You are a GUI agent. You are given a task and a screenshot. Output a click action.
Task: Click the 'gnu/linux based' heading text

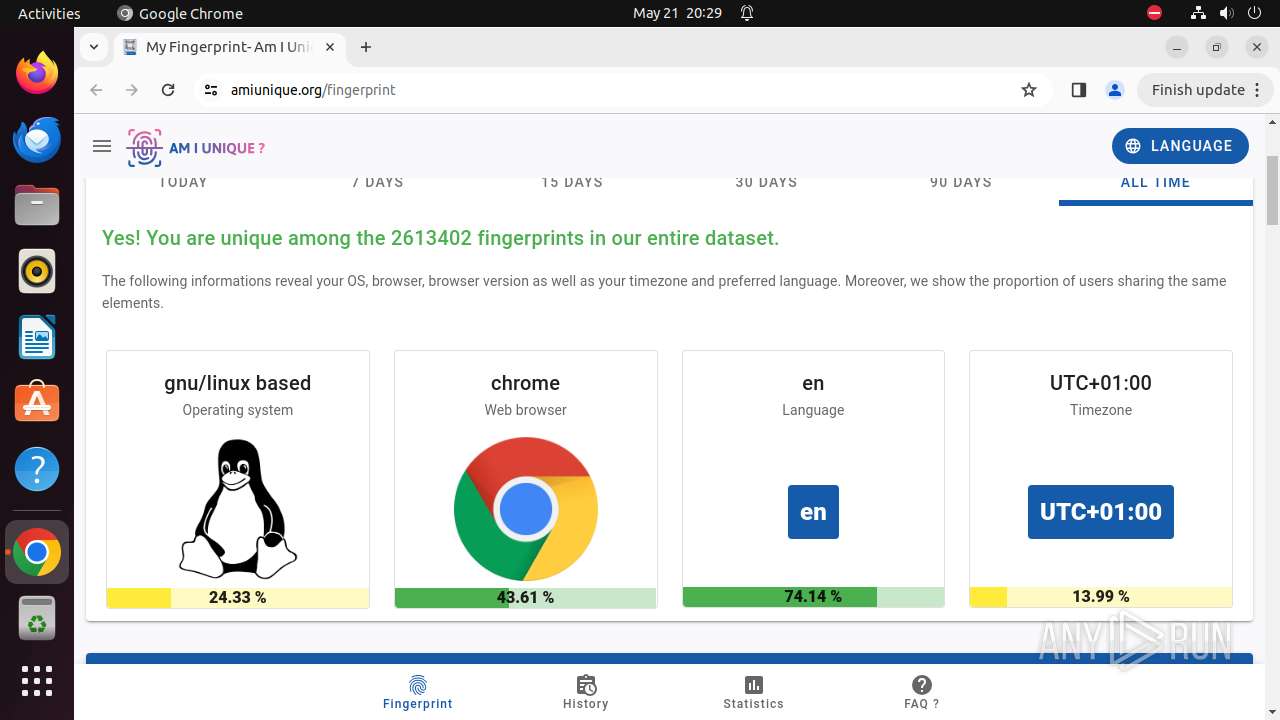[238, 383]
